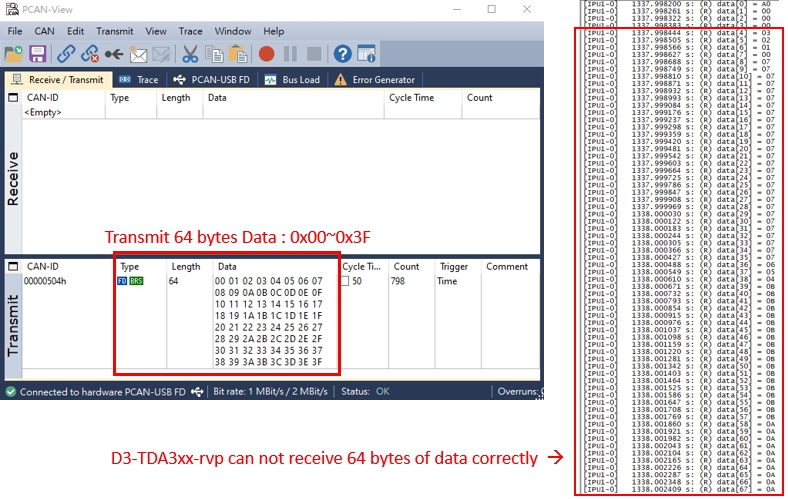Toggle the Cycle Time checkbox for 00000504h
788x499 pixels.
(345, 281)
